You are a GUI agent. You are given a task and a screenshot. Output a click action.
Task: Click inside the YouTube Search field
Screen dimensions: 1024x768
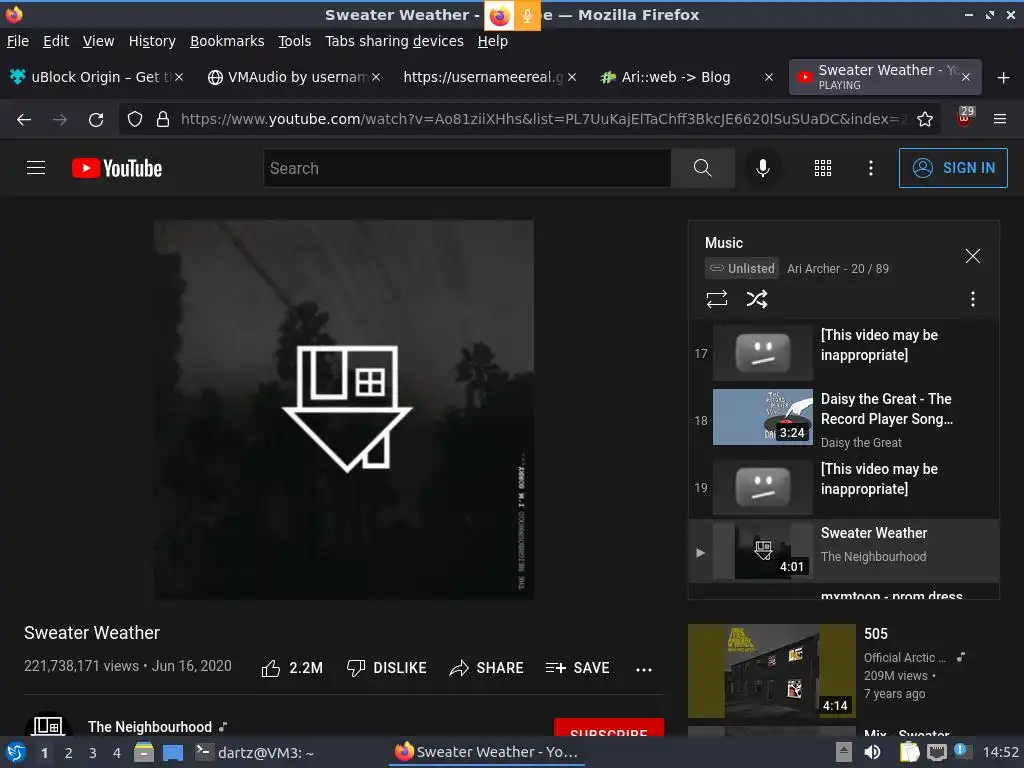coord(467,168)
